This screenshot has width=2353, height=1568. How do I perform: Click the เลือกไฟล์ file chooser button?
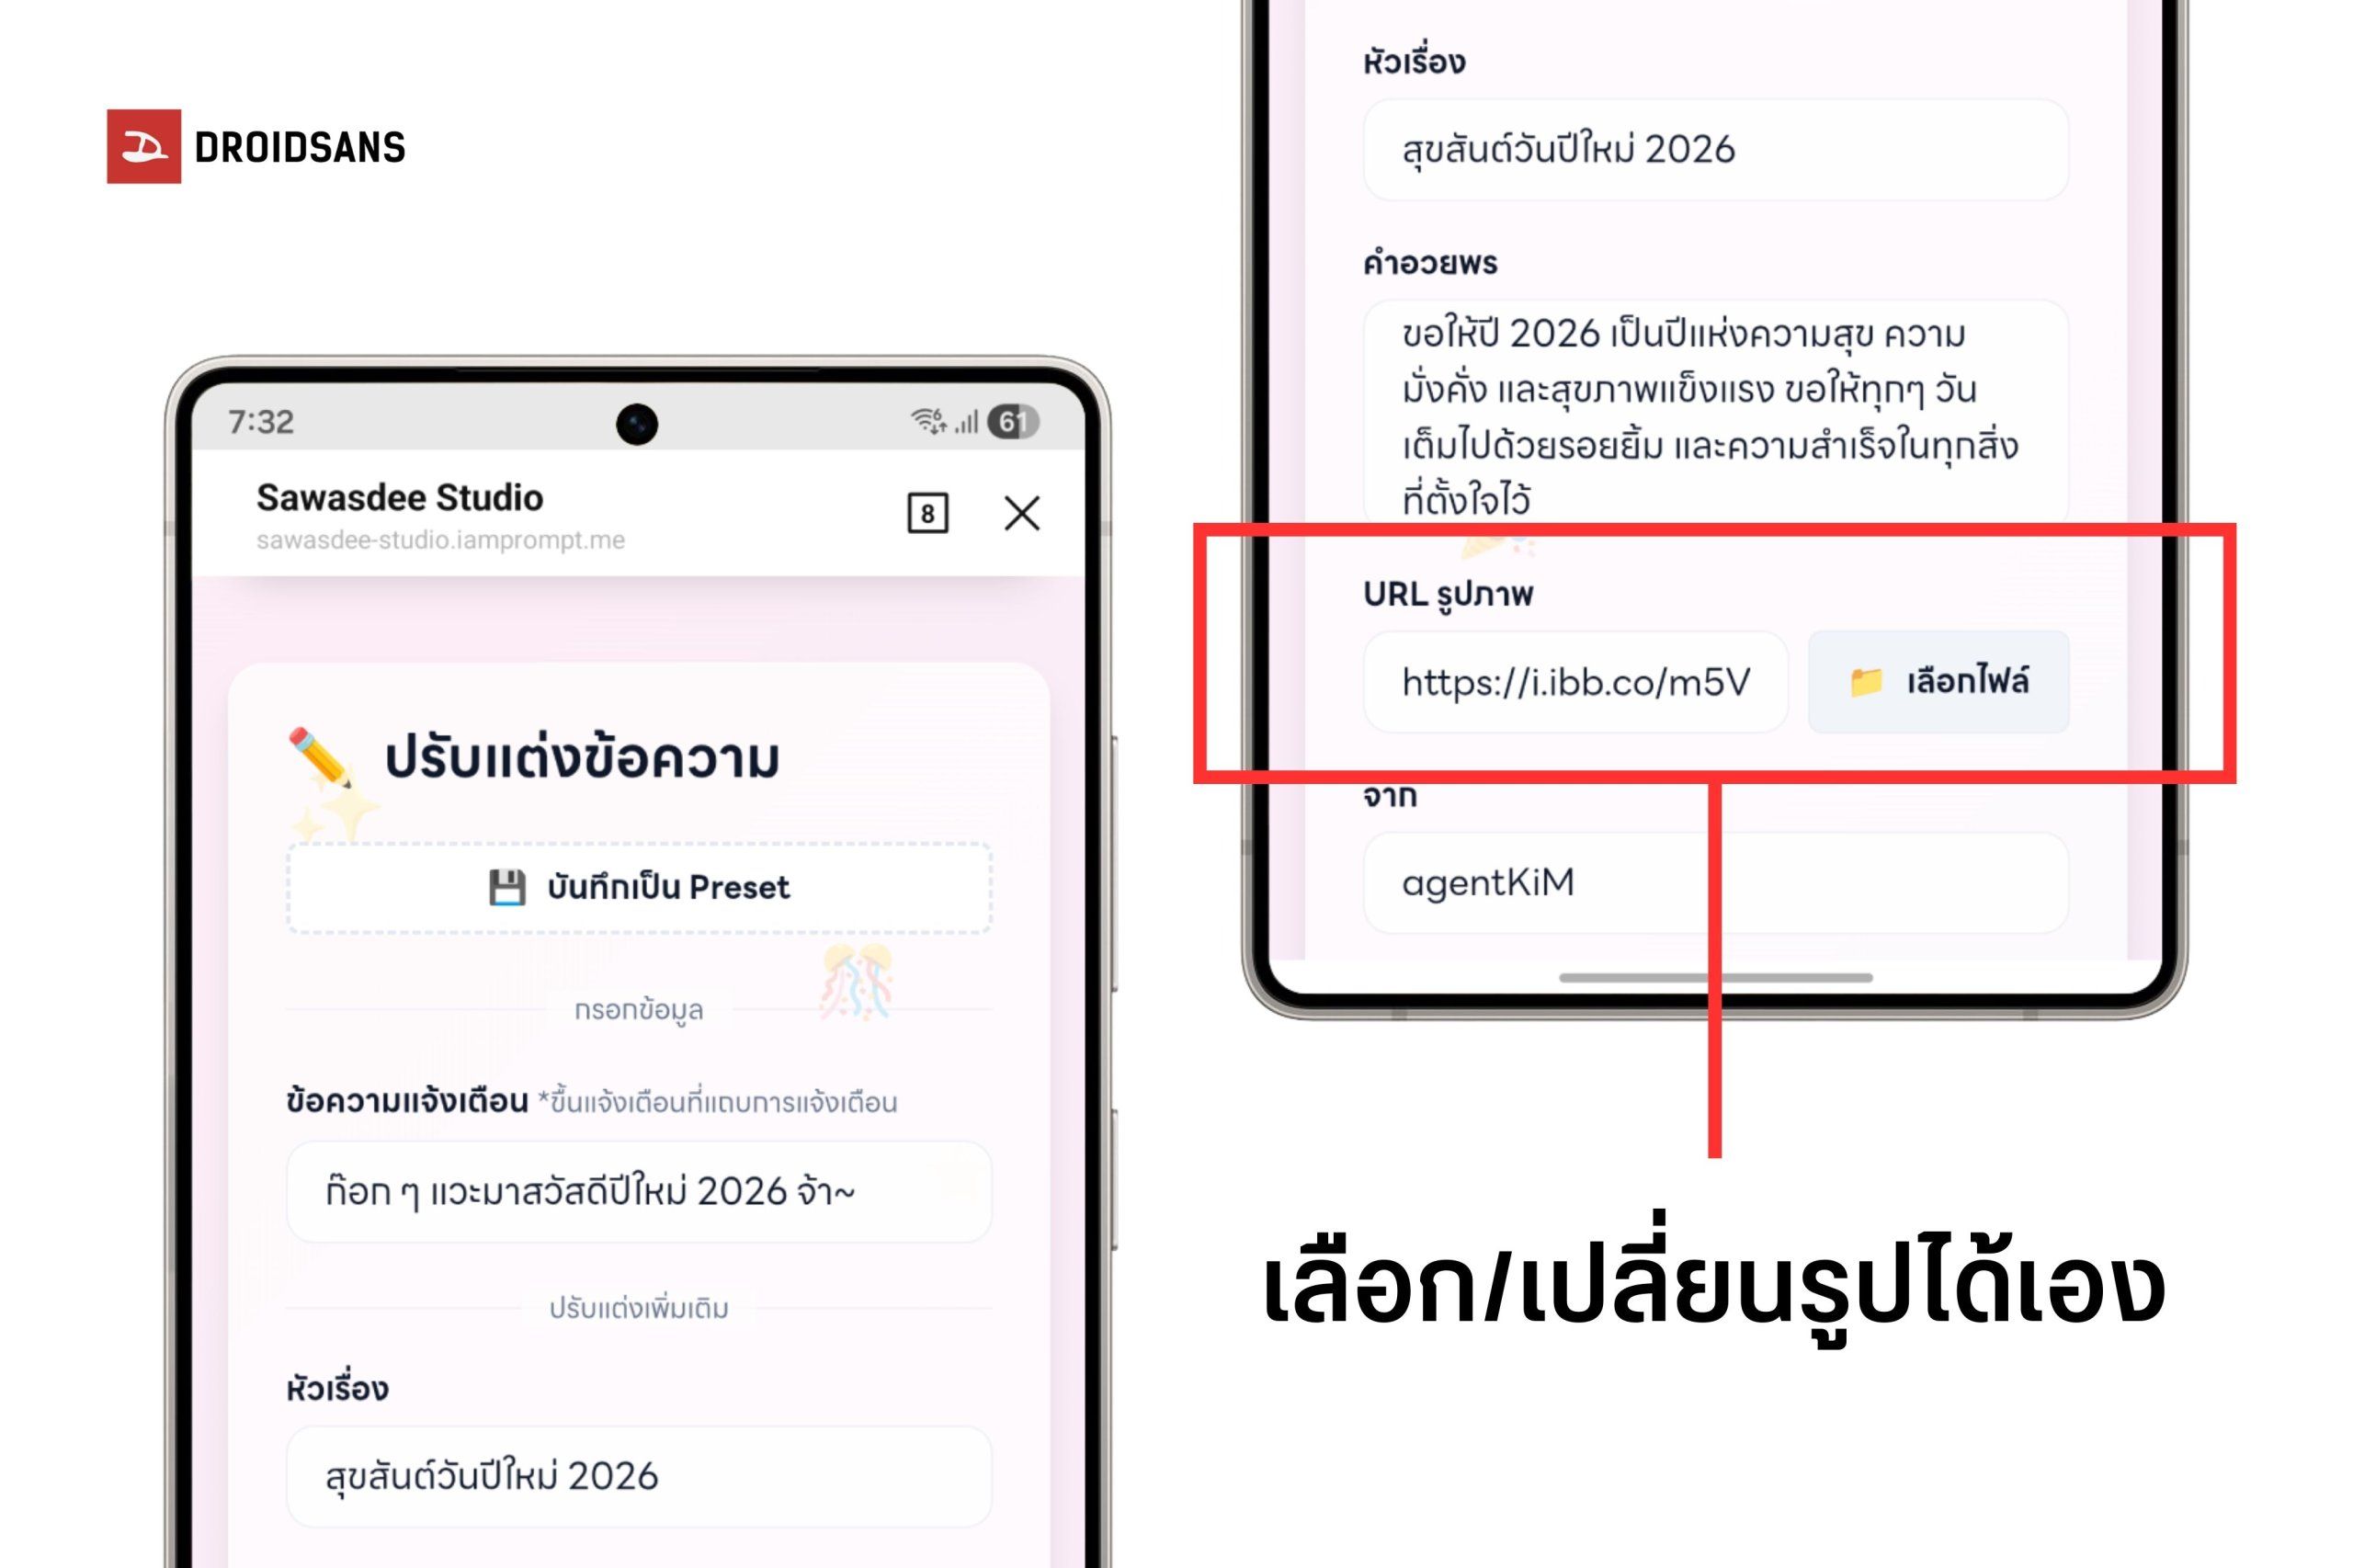coord(1937,682)
